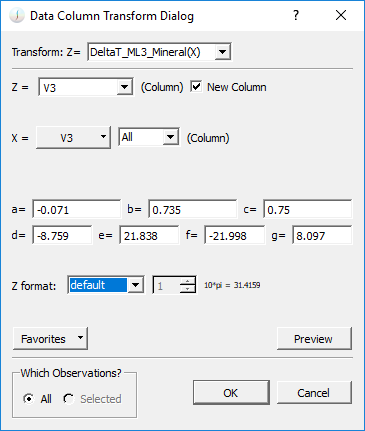Screen dimensions: 365x431
Task: Click the Preview button
Action: point(314,339)
